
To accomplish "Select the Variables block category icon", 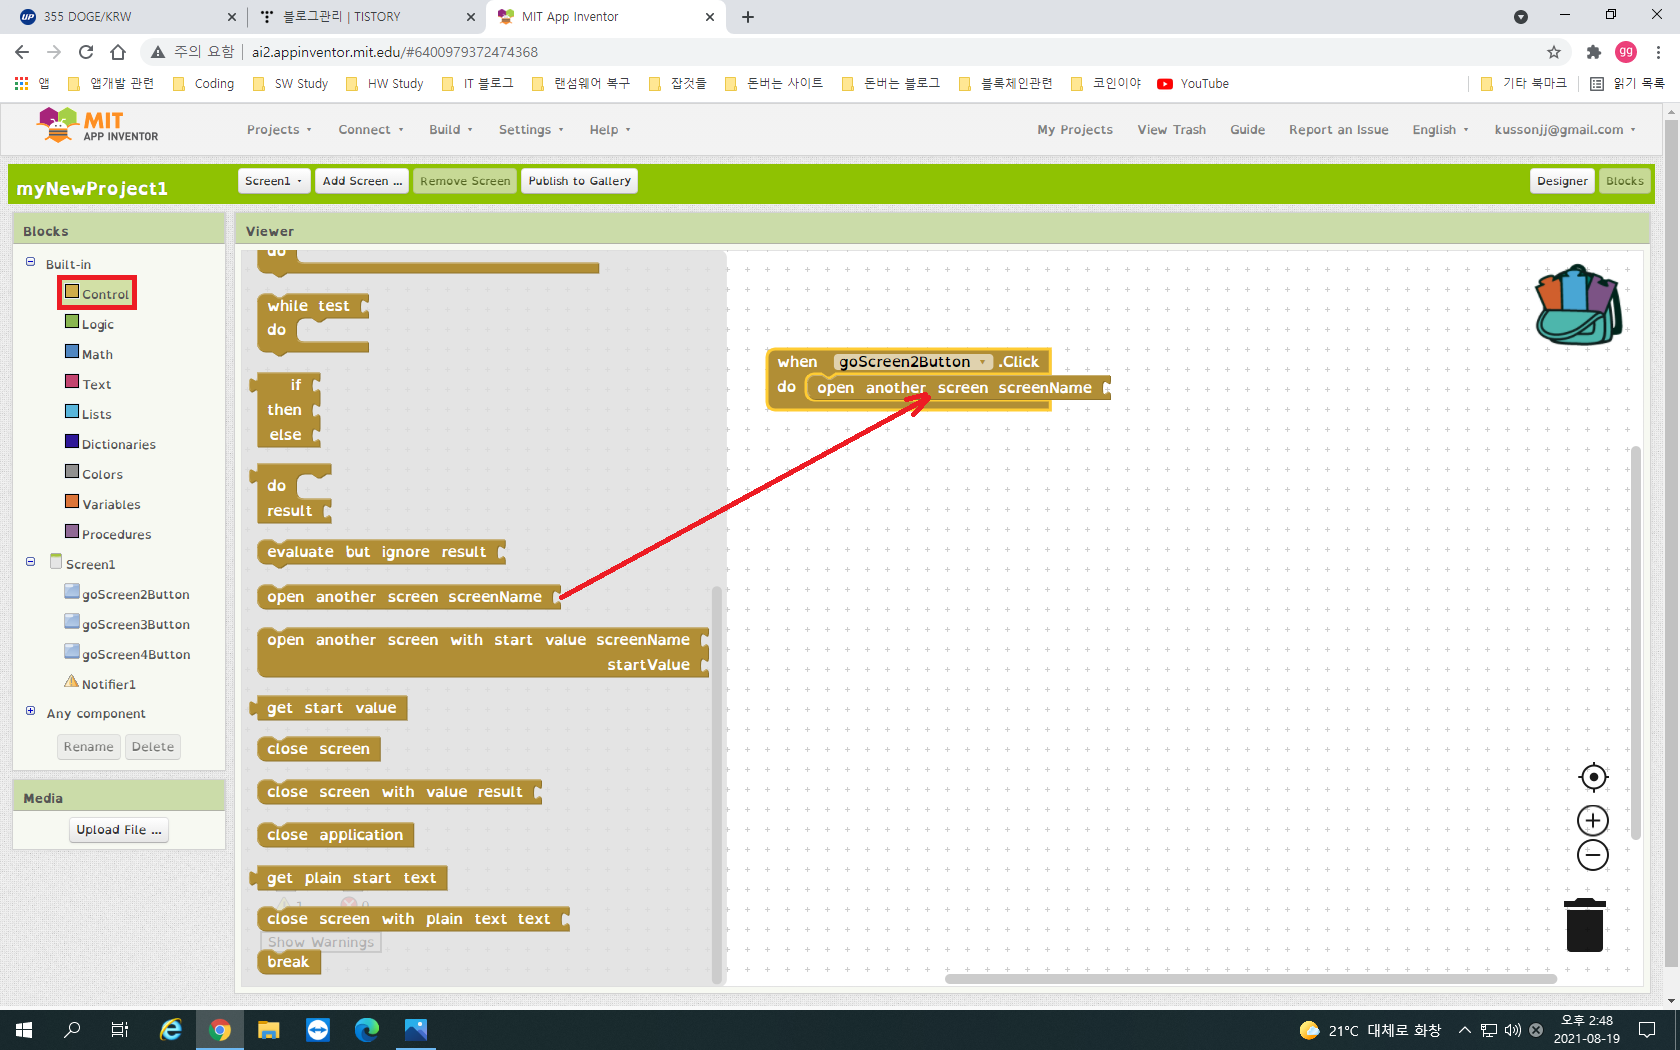I will (72, 502).
